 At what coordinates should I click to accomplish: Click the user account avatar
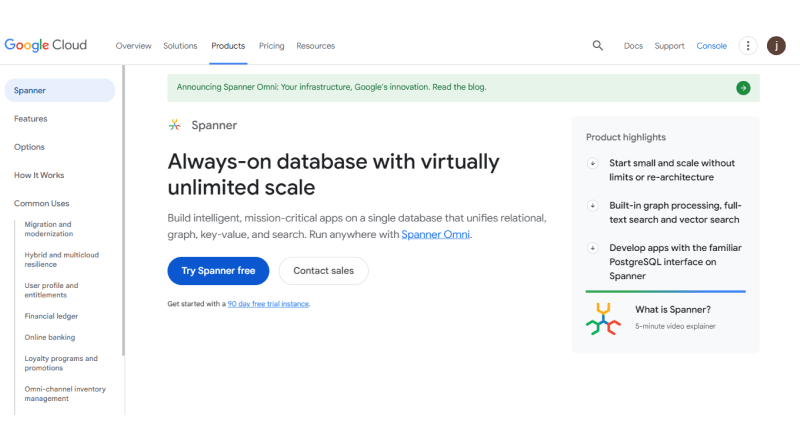pyautogui.click(x=776, y=45)
